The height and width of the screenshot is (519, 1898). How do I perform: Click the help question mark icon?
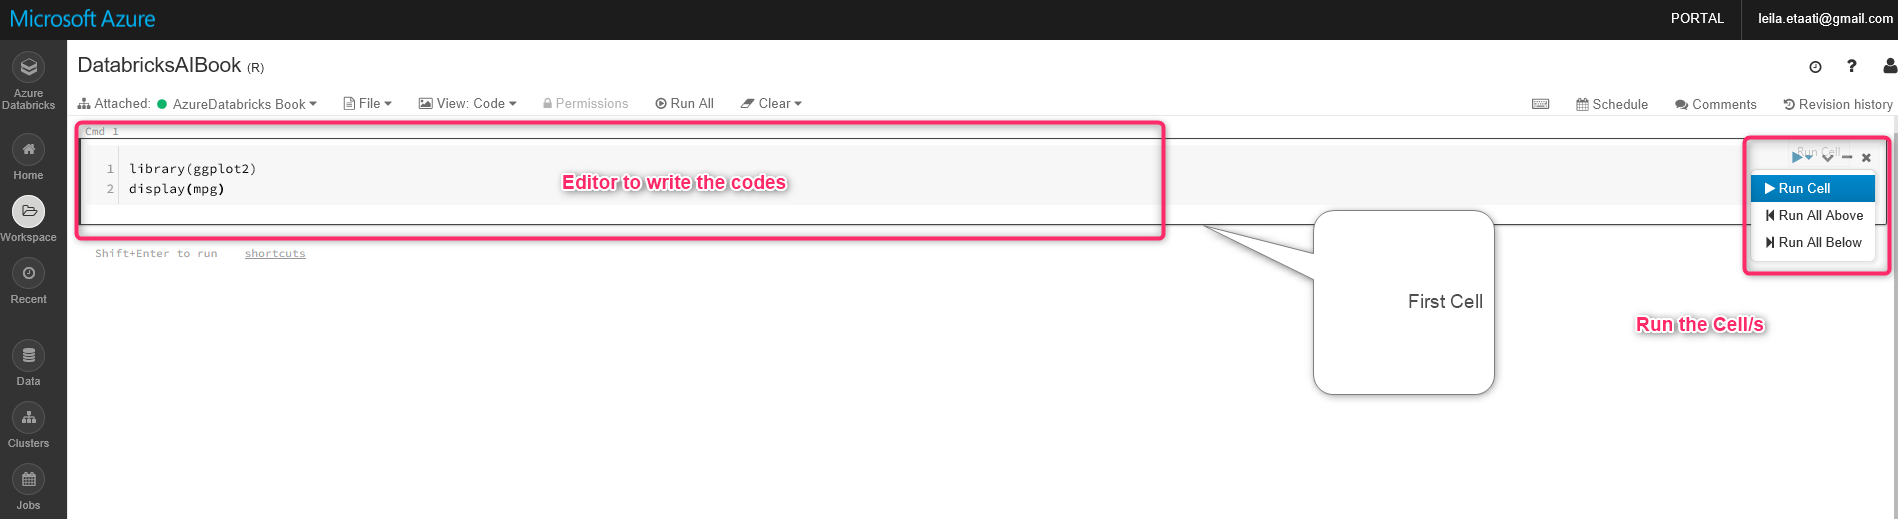[1852, 66]
